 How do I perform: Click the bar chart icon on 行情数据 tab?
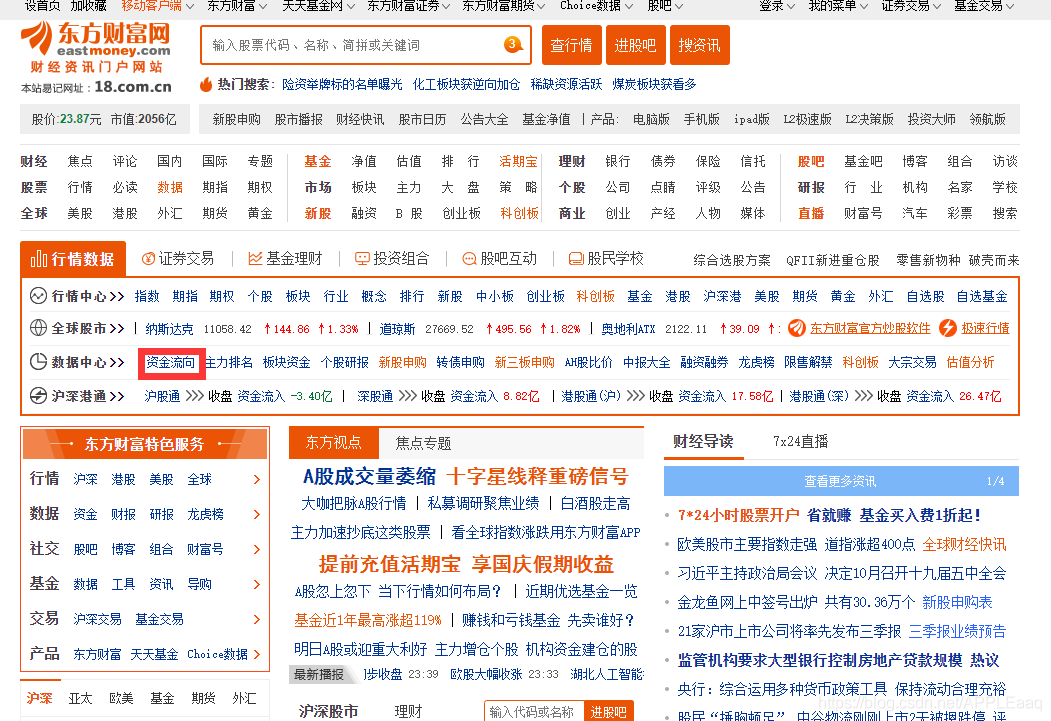[x=39, y=259]
